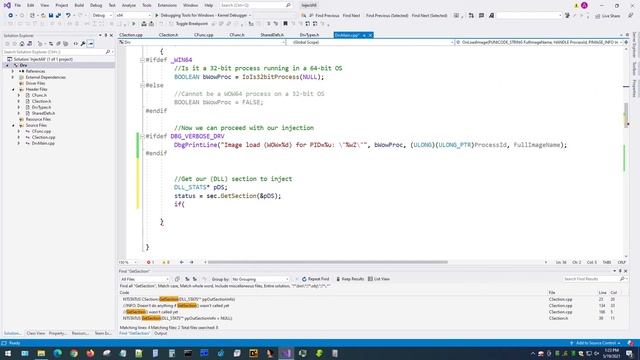Click Solution Explorer properties wrench icon
The height and width of the screenshot is (360, 640).
(x=83, y=43)
